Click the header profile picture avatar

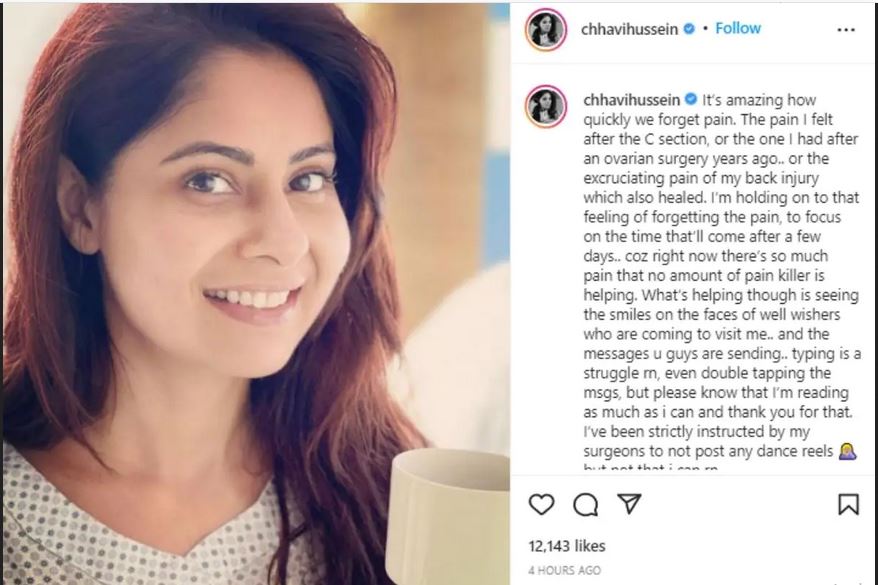[x=546, y=30]
